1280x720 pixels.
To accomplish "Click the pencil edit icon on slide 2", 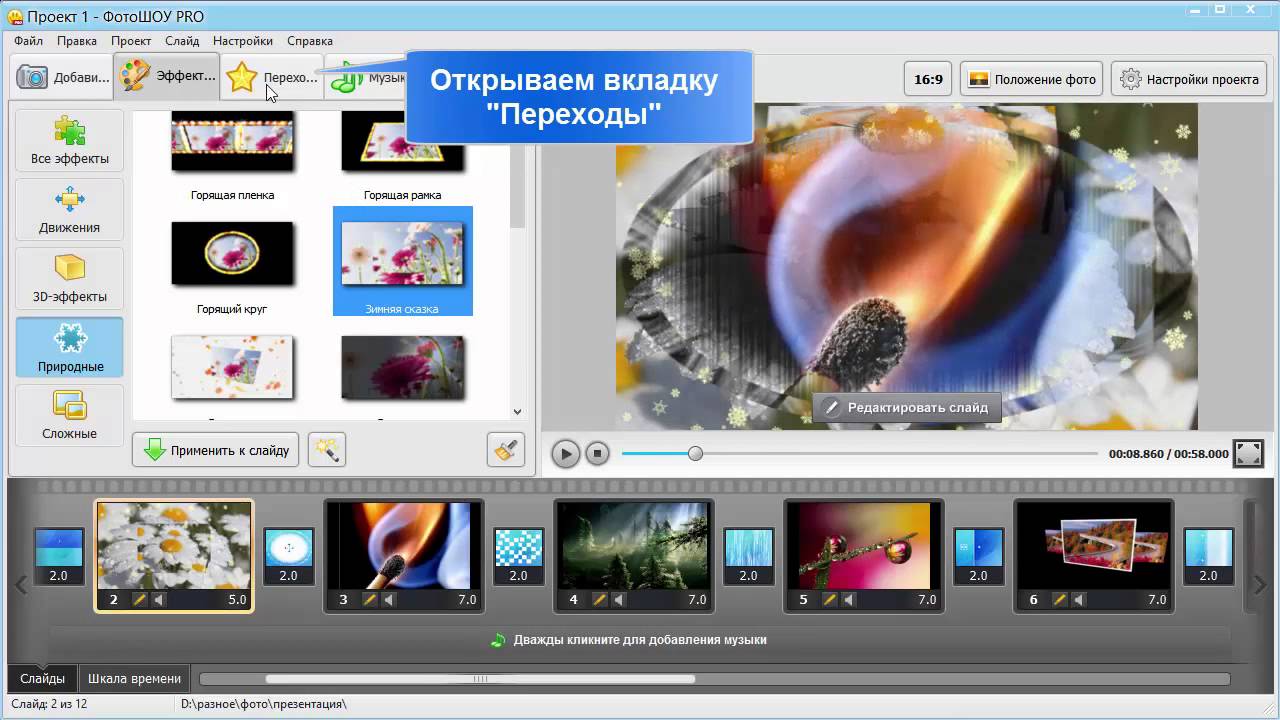I will [139, 600].
